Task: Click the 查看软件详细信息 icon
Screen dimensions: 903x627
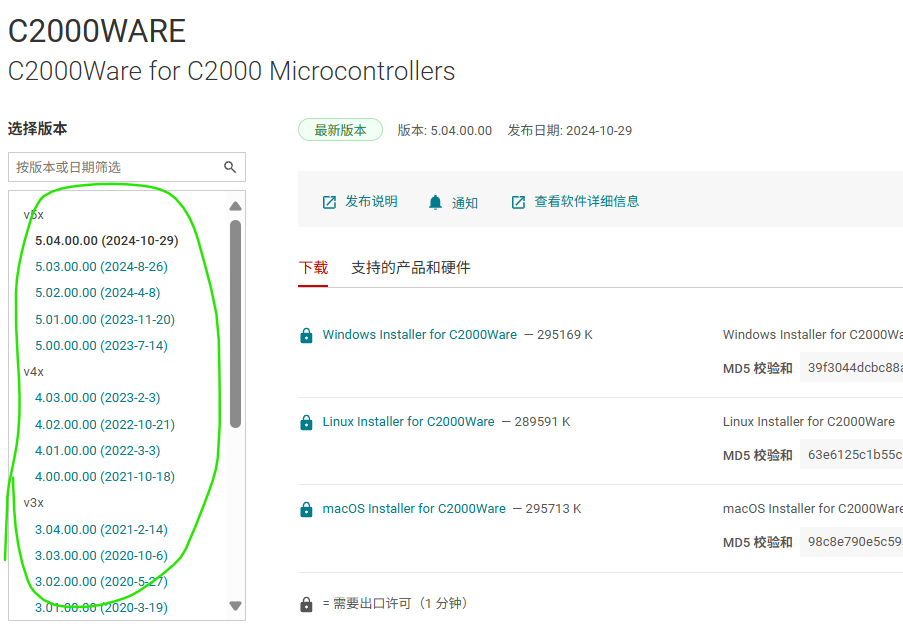Action: [x=518, y=201]
